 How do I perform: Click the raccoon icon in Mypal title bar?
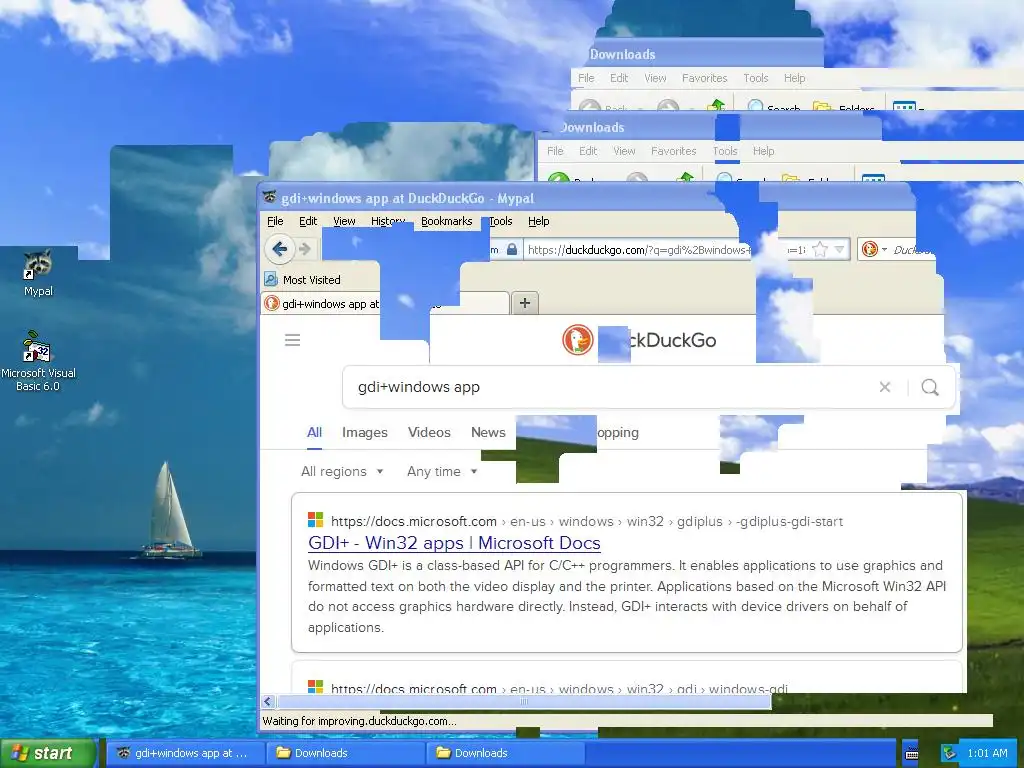(269, 197)
